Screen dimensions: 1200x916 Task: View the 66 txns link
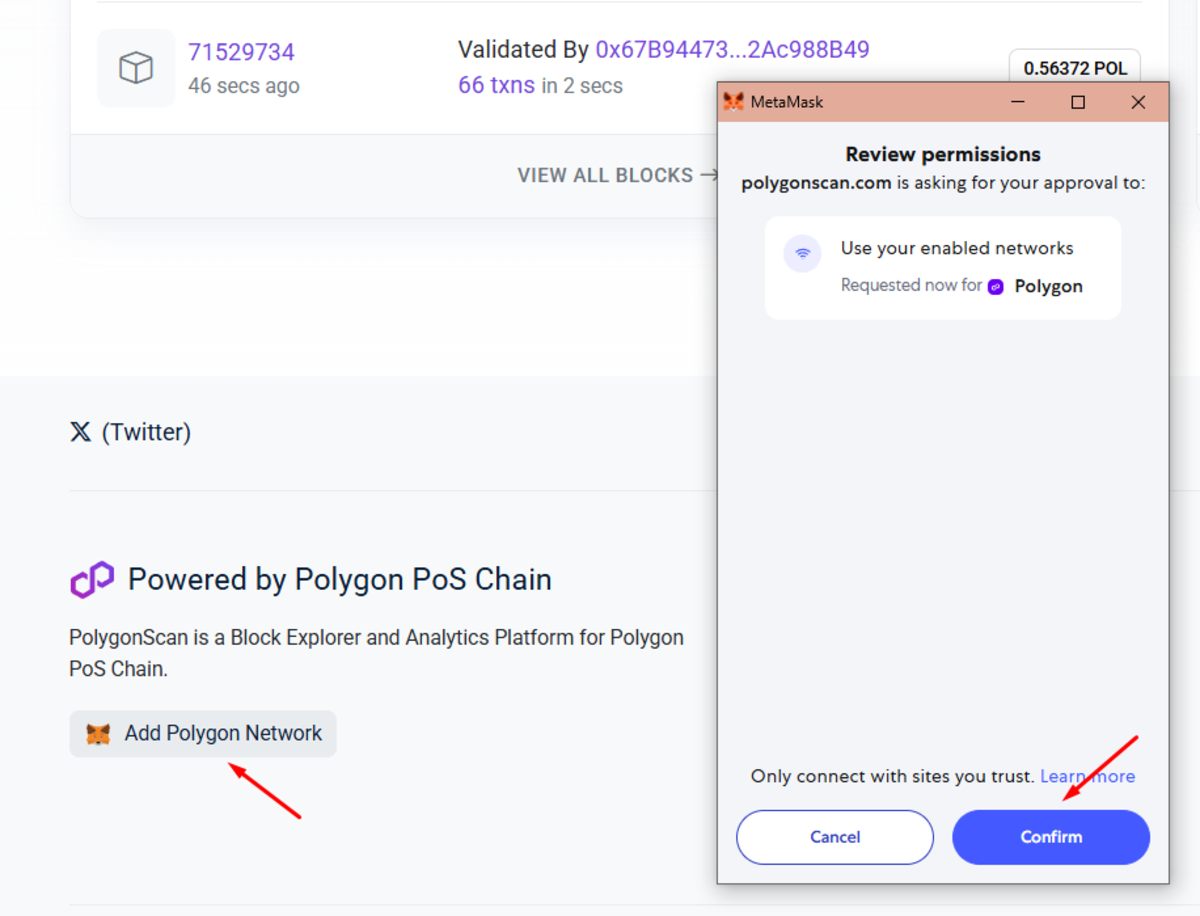point(496,86)
